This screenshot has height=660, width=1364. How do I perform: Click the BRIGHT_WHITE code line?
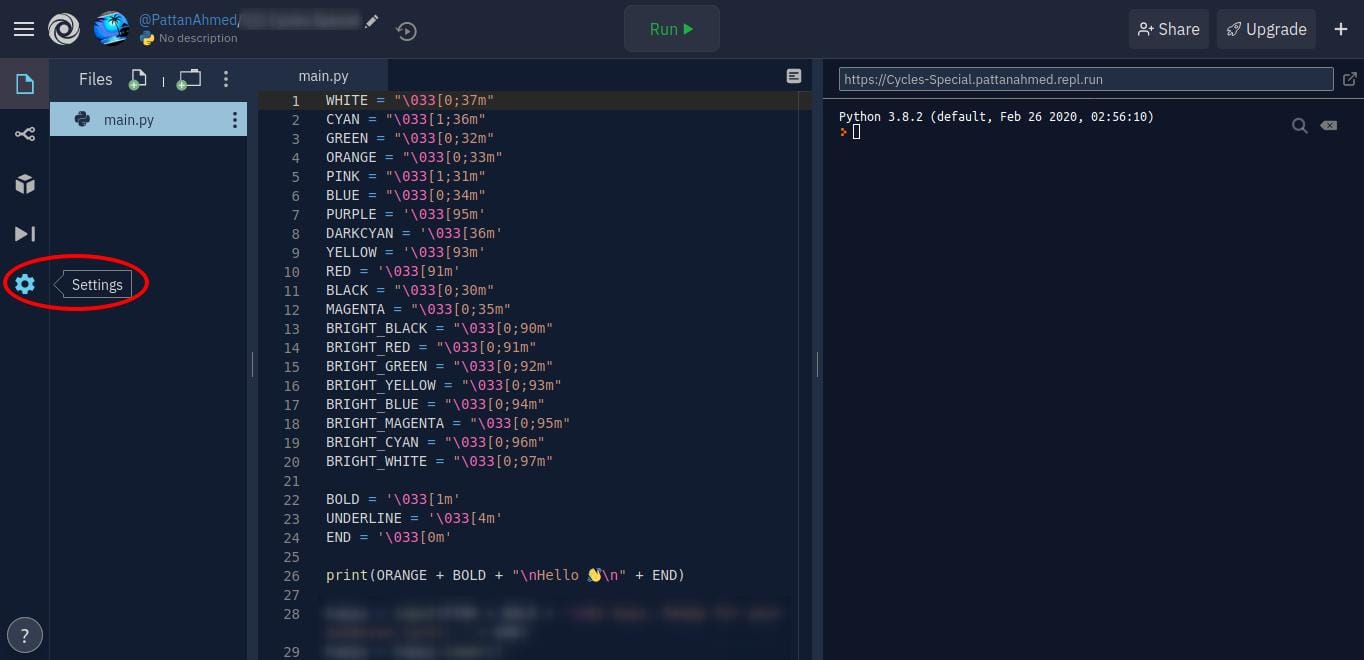coord(440,462)
